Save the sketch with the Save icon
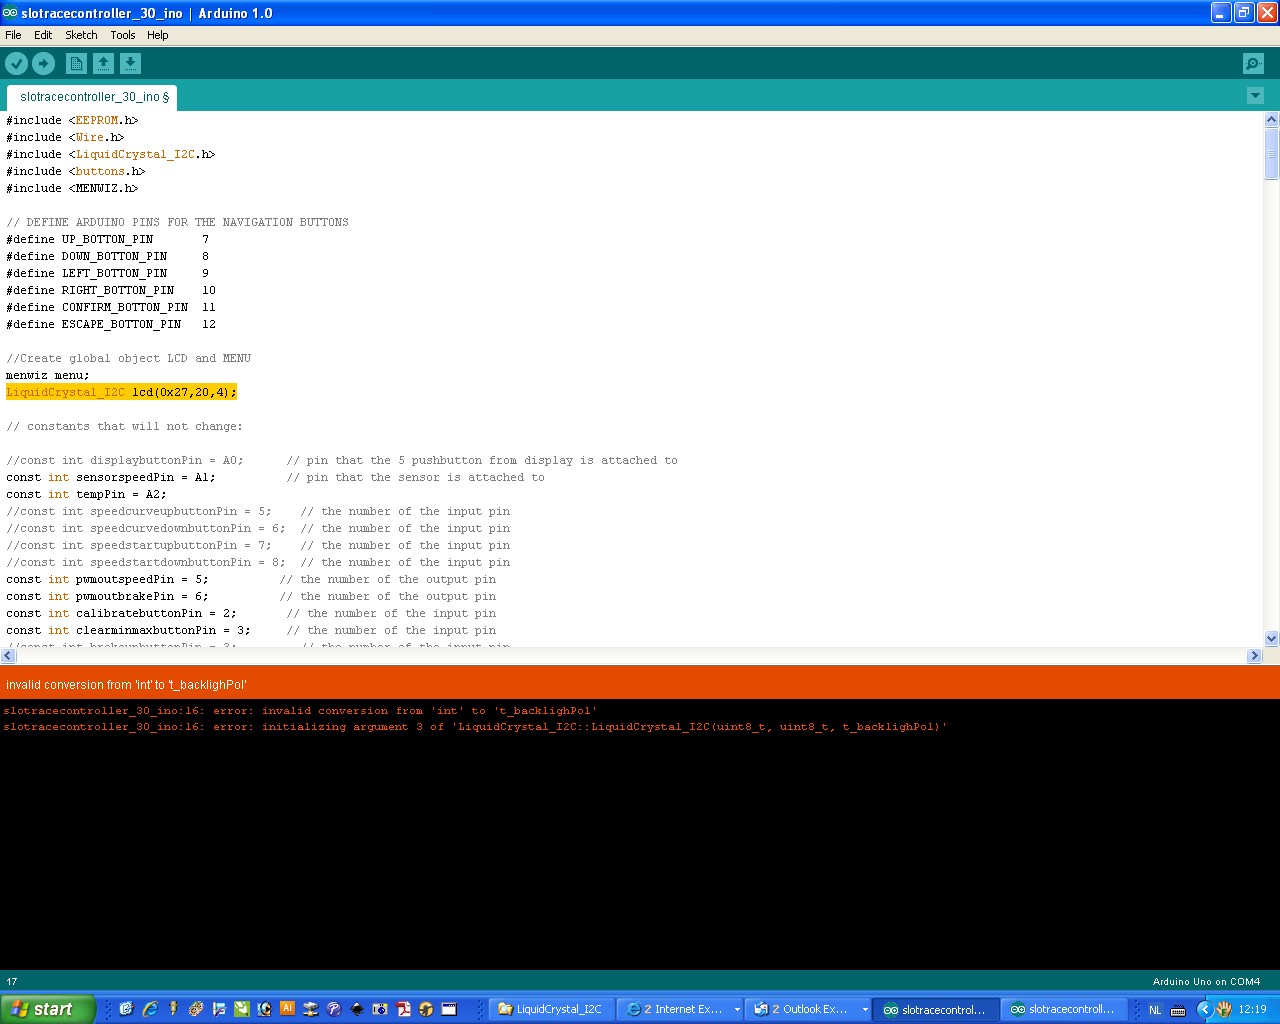 [x=130, y=63]
